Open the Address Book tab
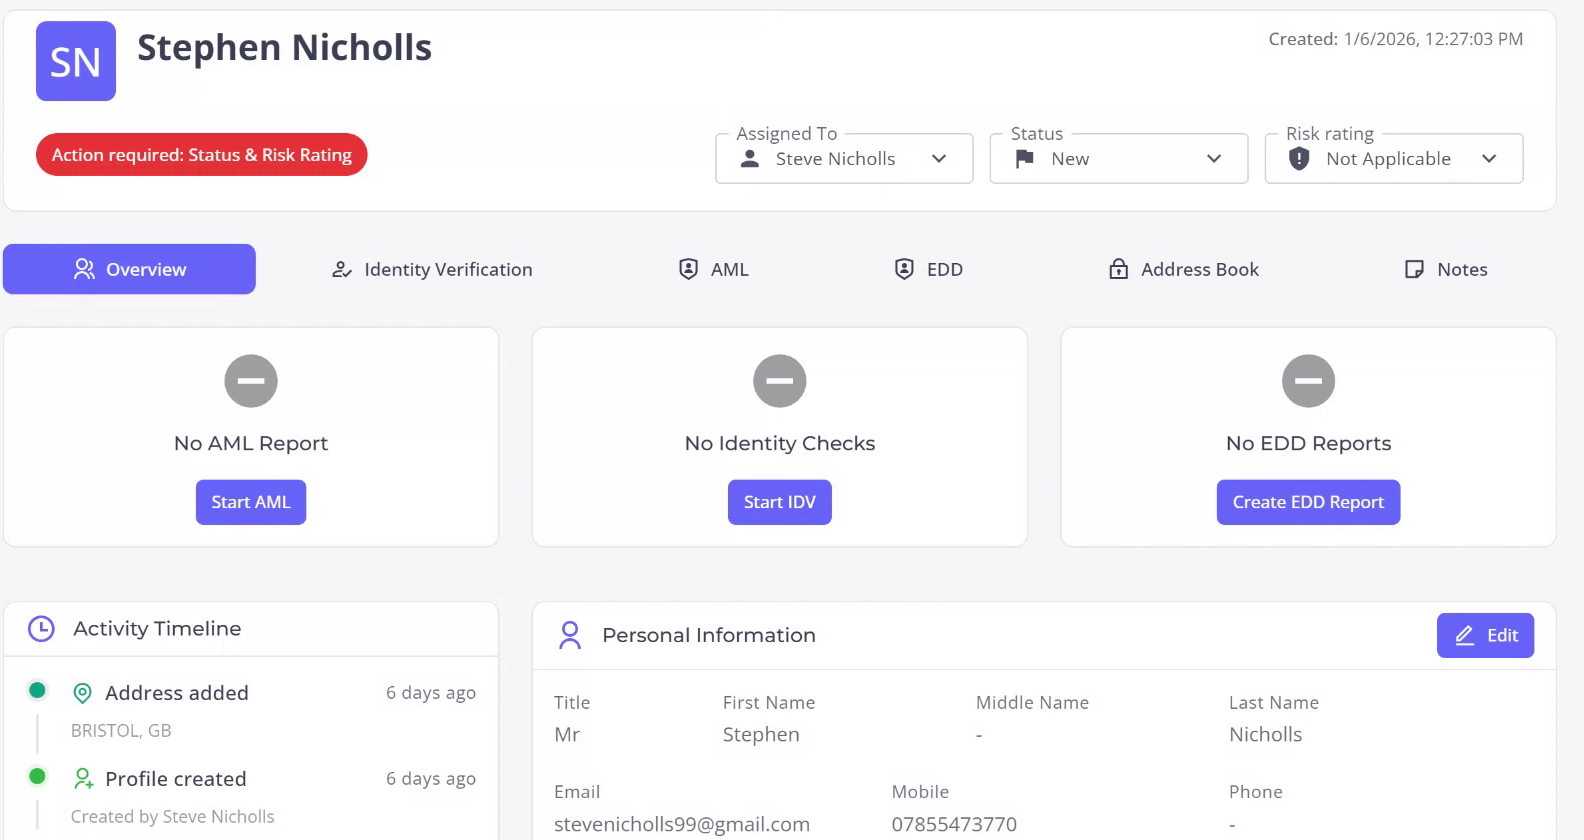The image size is (1584, 840). (x=1184, y=269)
